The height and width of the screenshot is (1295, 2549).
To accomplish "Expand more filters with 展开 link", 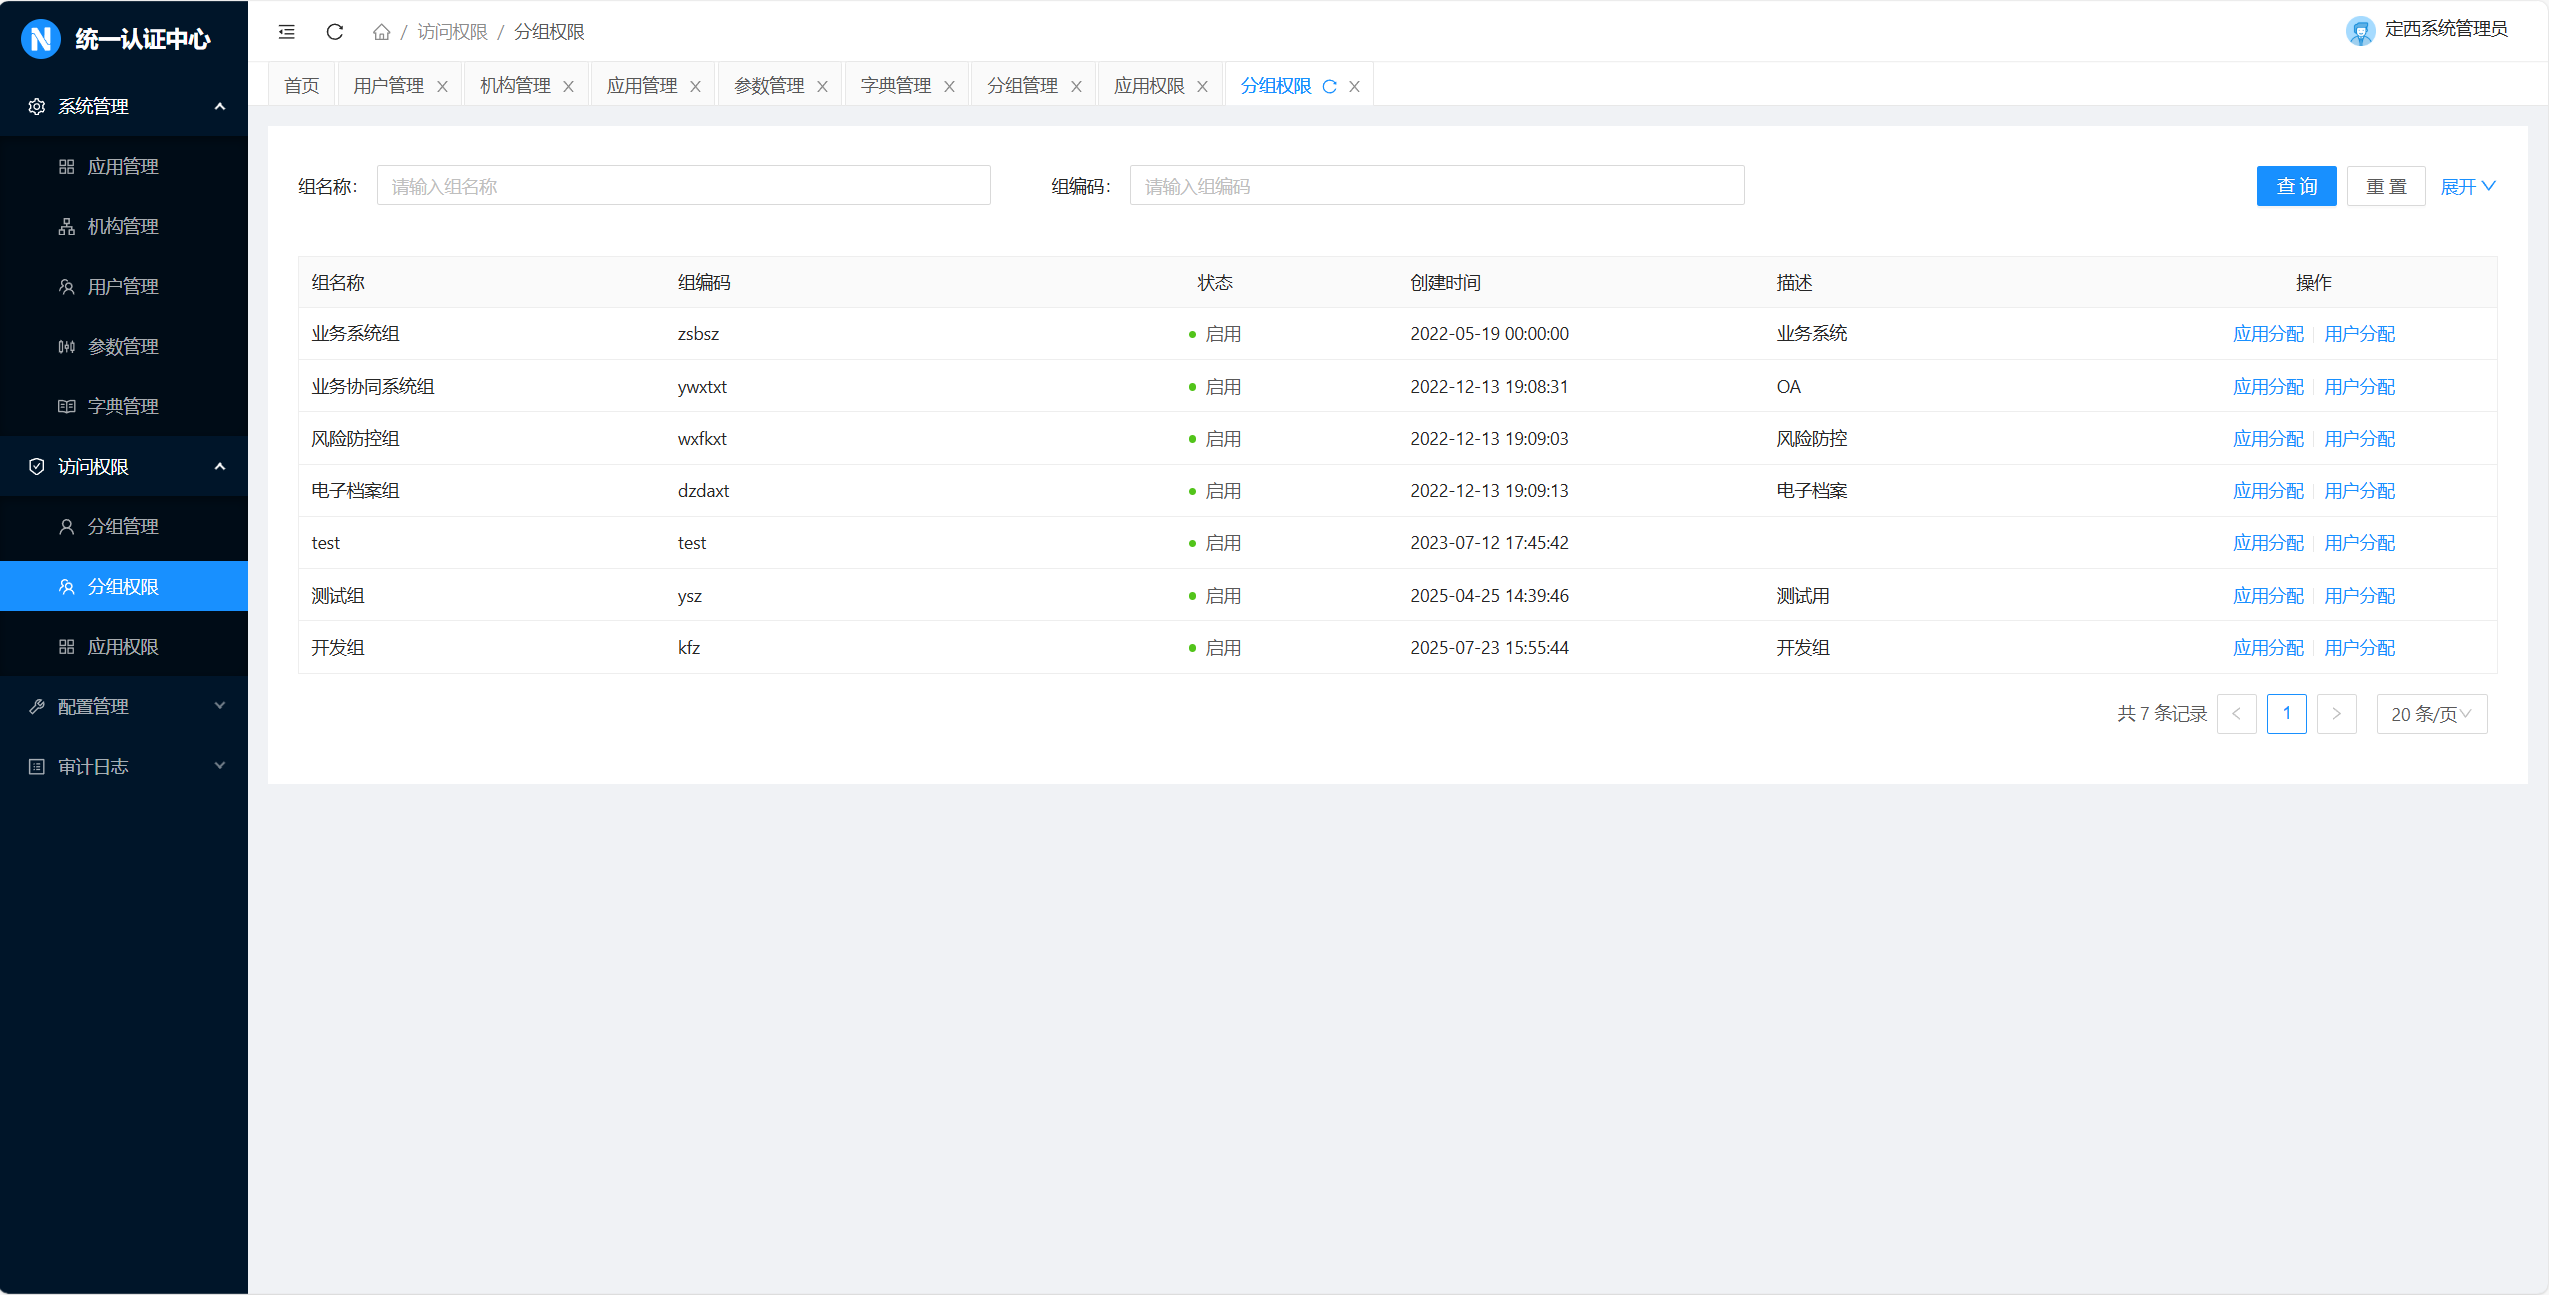I will 2467,187.
